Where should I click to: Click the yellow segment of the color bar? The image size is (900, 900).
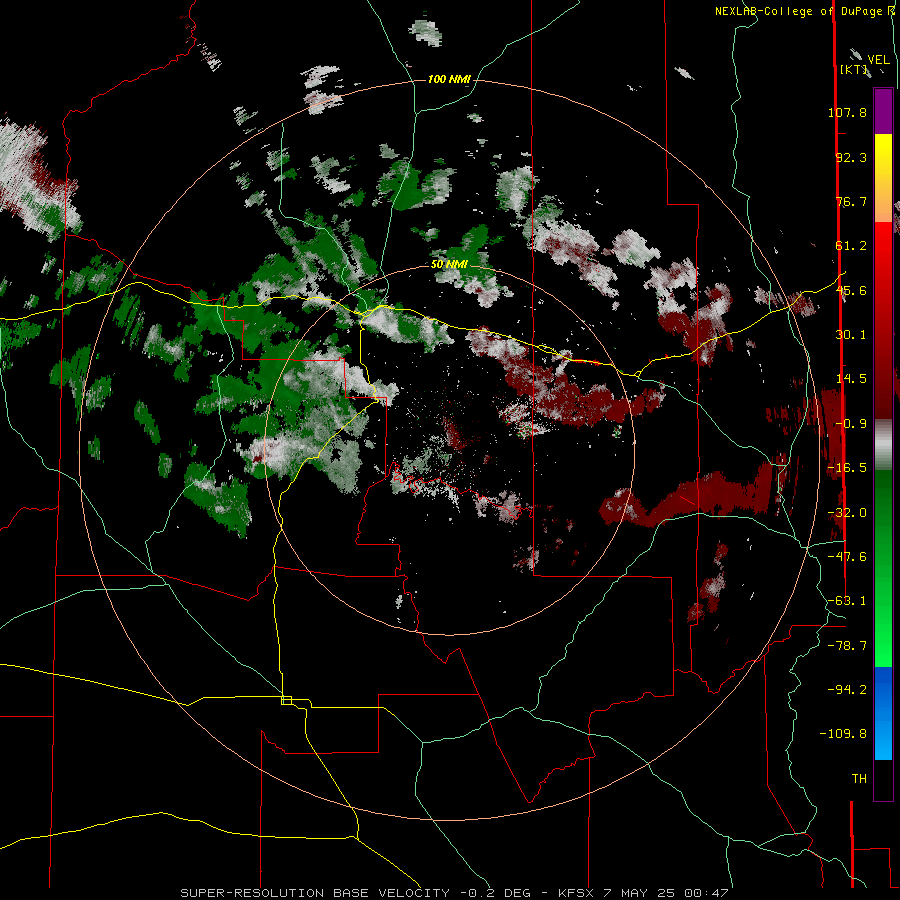(883, 158)
